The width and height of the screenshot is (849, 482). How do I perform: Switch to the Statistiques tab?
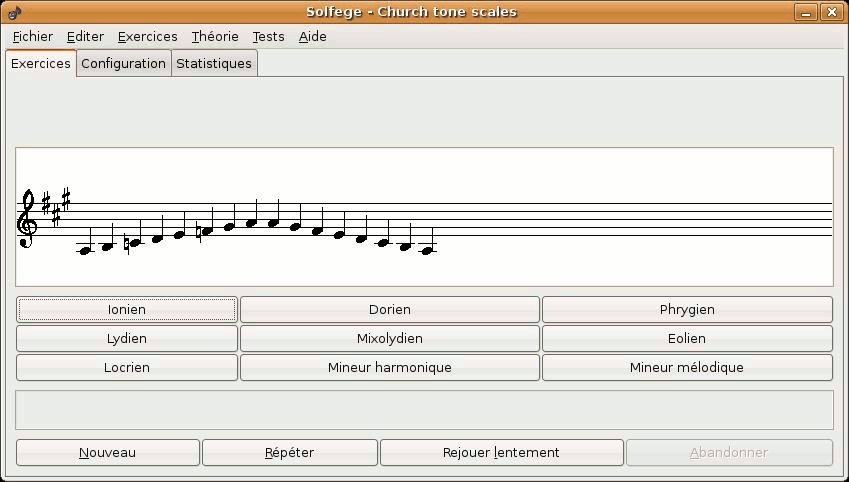(x=214, y=63)
